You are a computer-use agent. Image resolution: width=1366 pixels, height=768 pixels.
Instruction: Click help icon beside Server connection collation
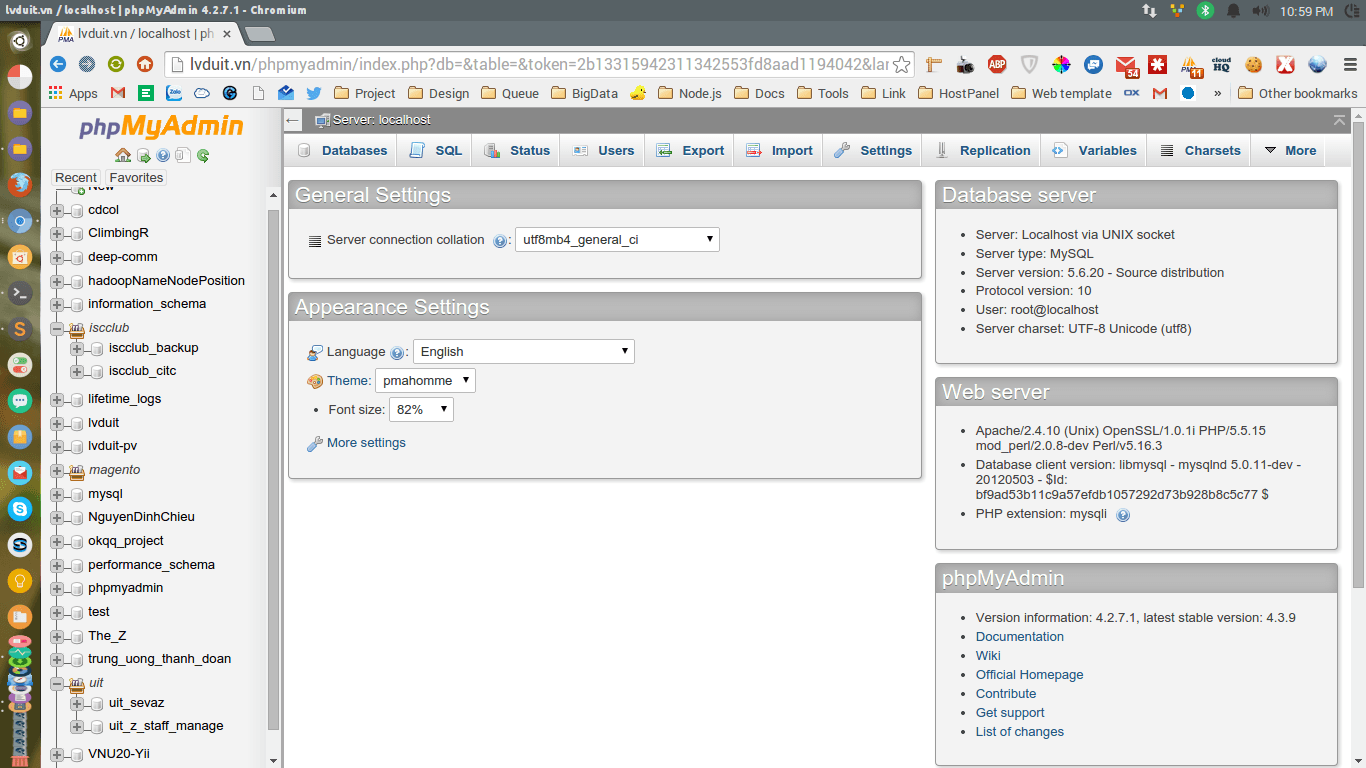499,240
